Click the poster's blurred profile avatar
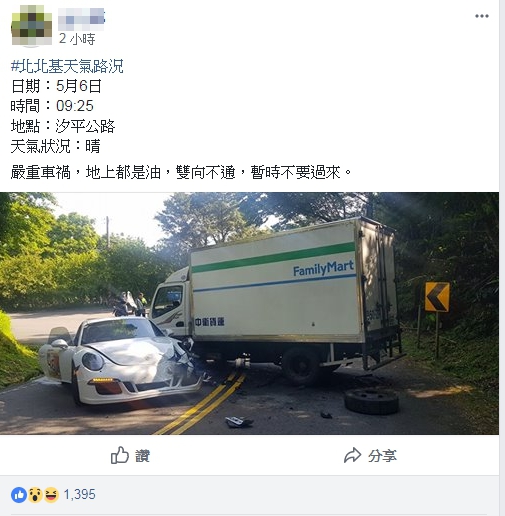Screen dimensions: 505x516 (32, 25)
